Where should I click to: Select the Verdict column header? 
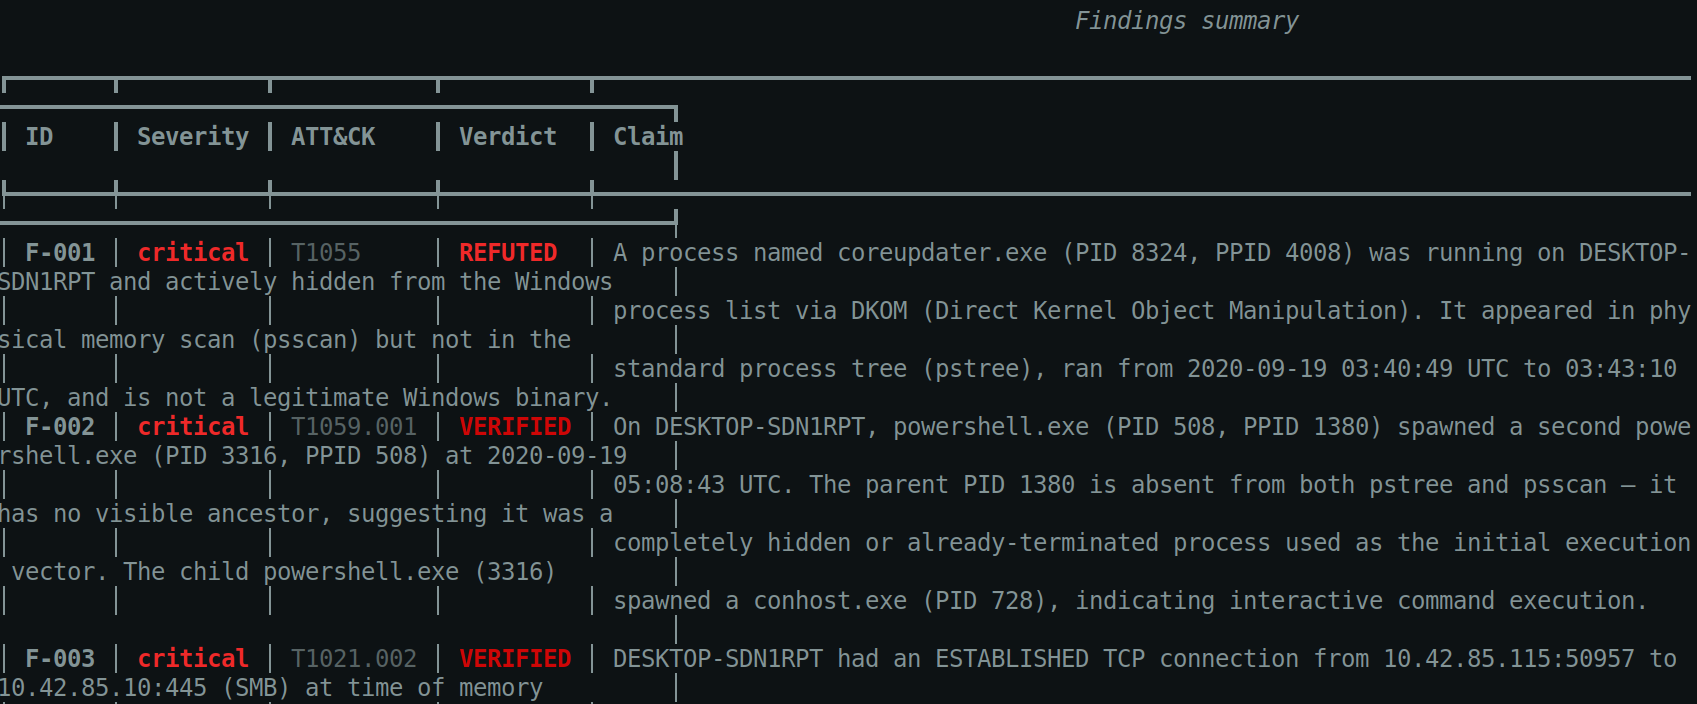click(x=508, y=137)
